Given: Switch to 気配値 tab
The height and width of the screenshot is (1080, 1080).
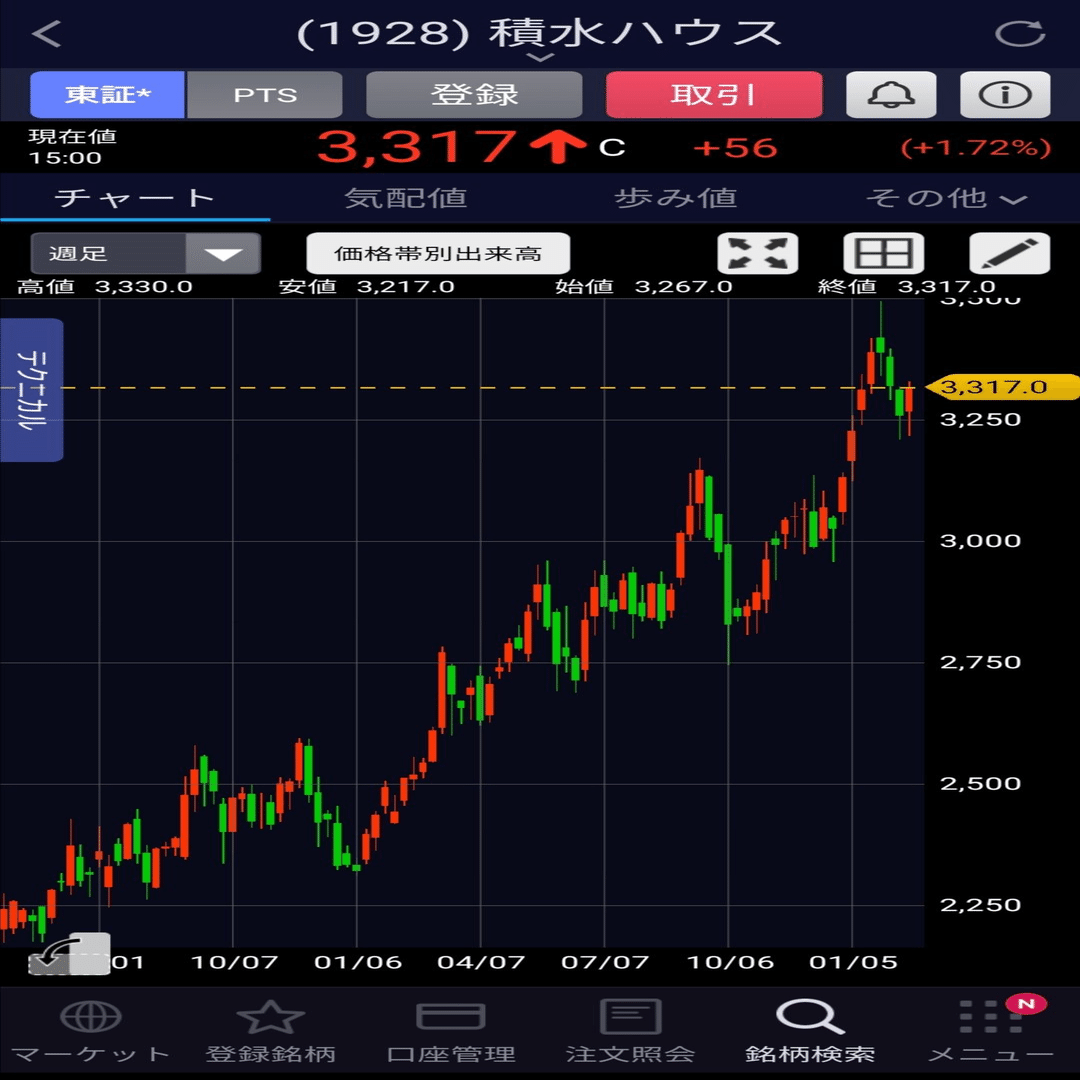Looking at the screenshot, I should (406, 198).
